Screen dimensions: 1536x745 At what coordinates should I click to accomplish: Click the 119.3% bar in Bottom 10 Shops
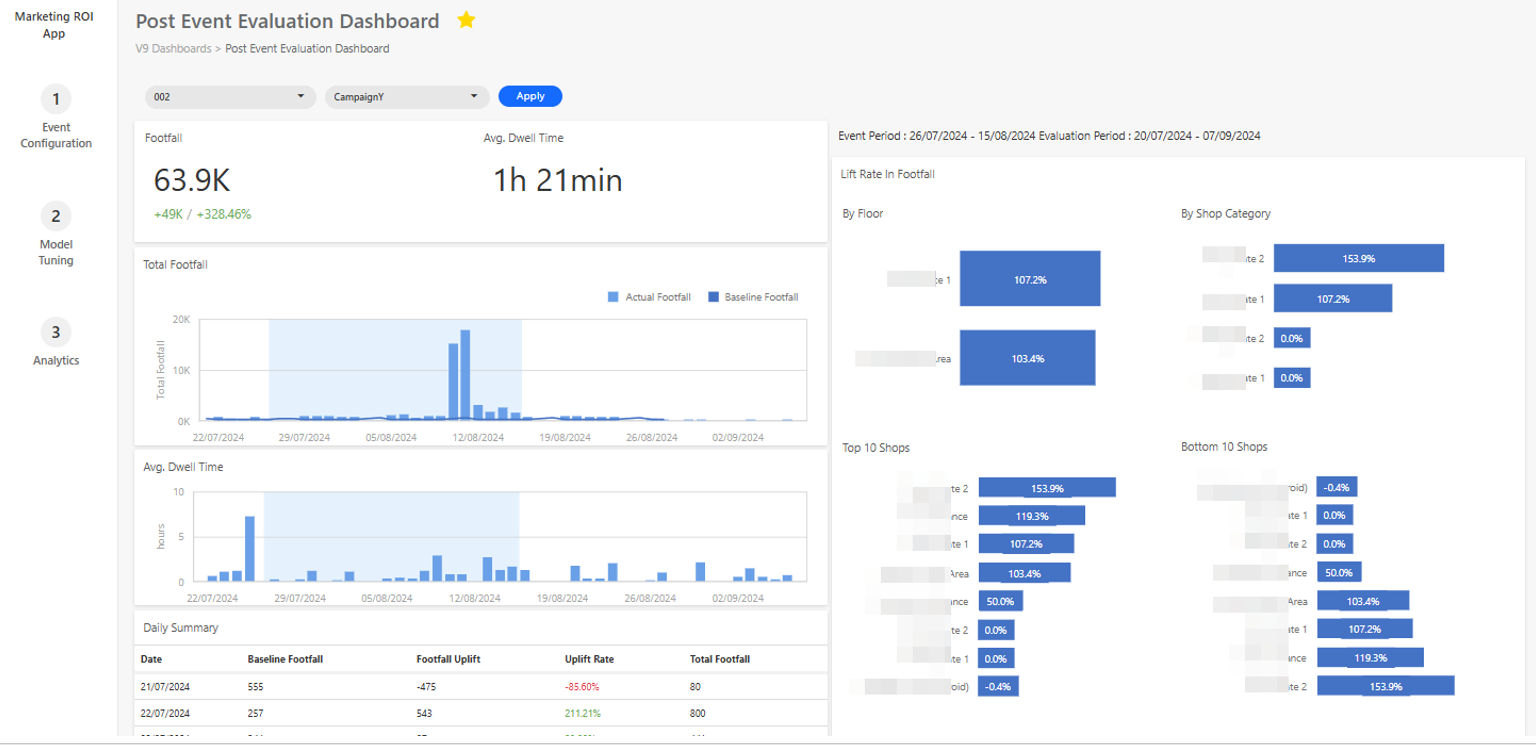coord(1370,658)
